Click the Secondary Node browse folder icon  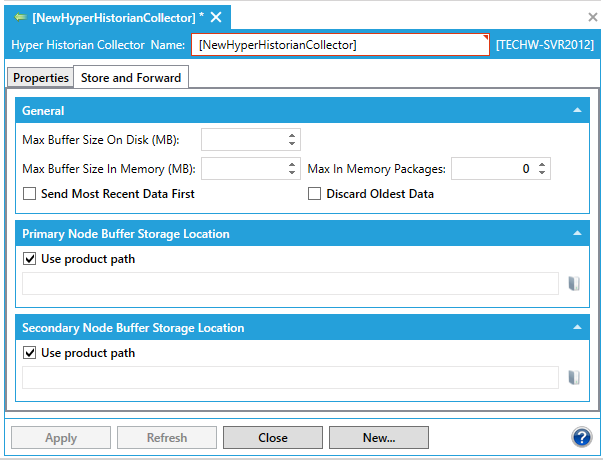pyautogui.click(x=574, y=378)
